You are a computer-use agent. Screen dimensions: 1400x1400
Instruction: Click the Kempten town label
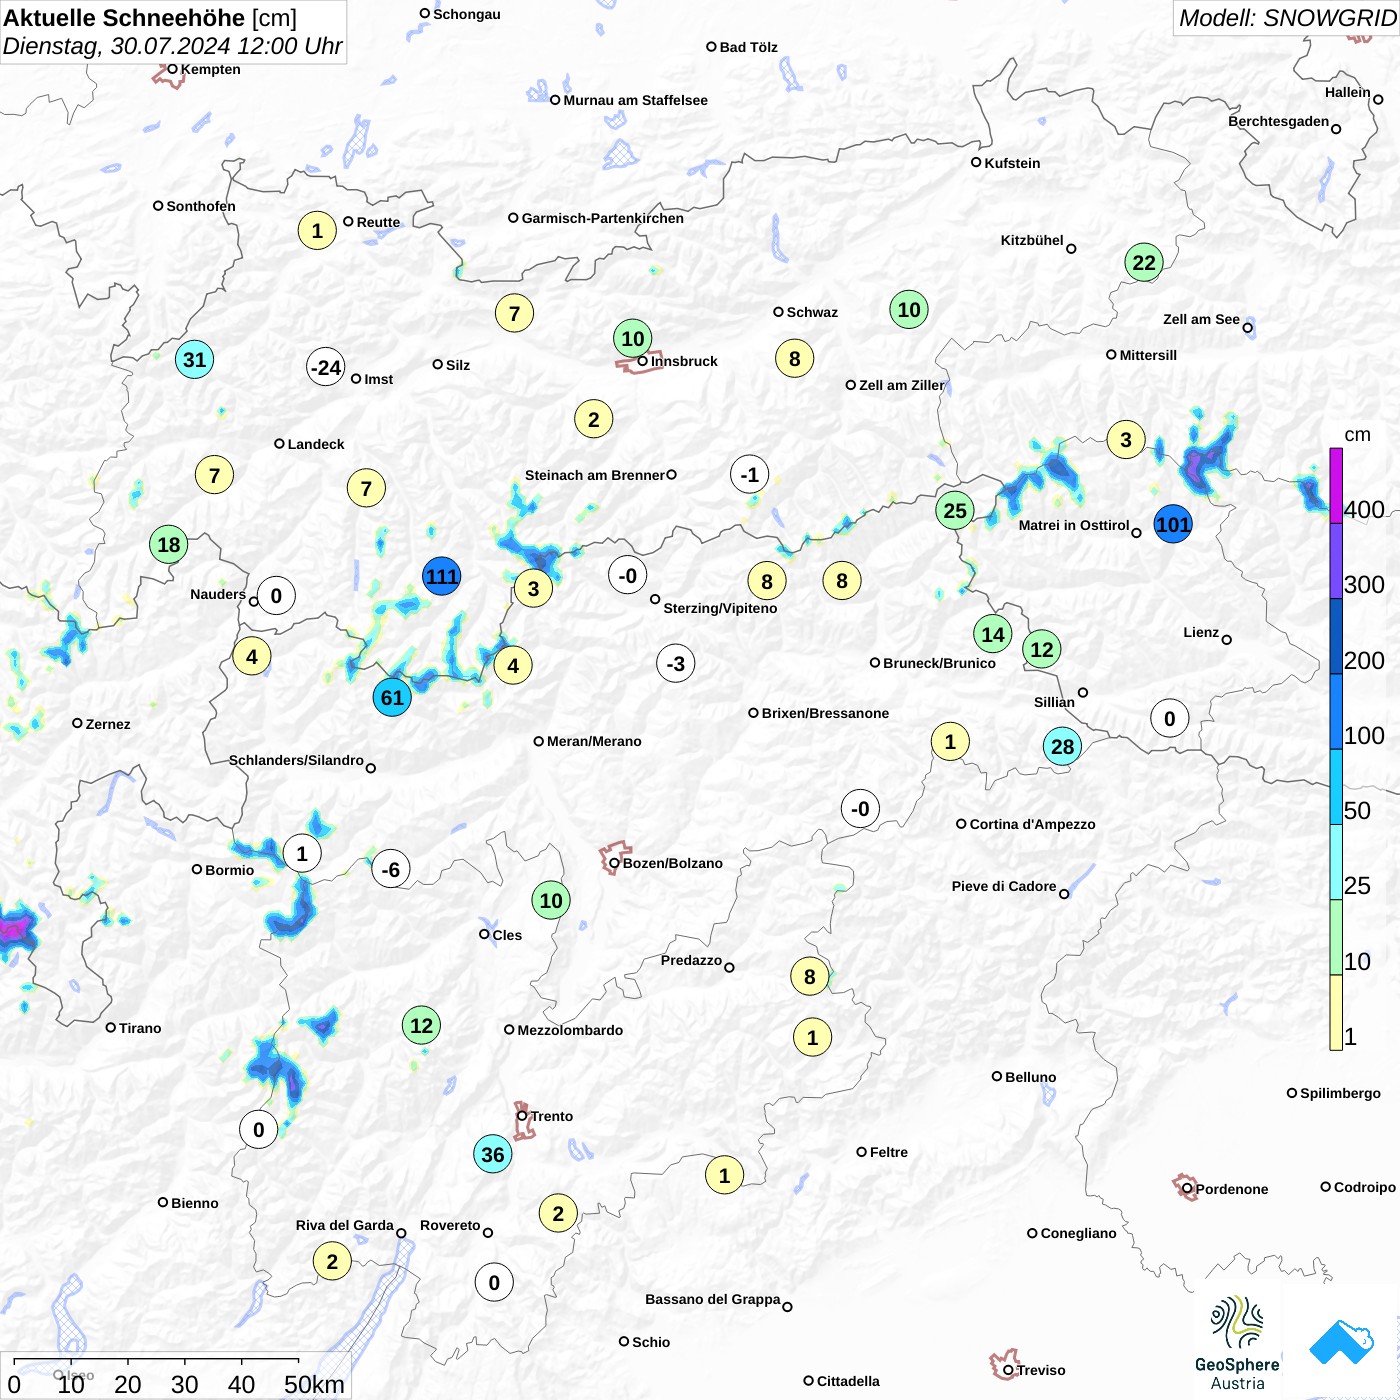click(211, 69)
